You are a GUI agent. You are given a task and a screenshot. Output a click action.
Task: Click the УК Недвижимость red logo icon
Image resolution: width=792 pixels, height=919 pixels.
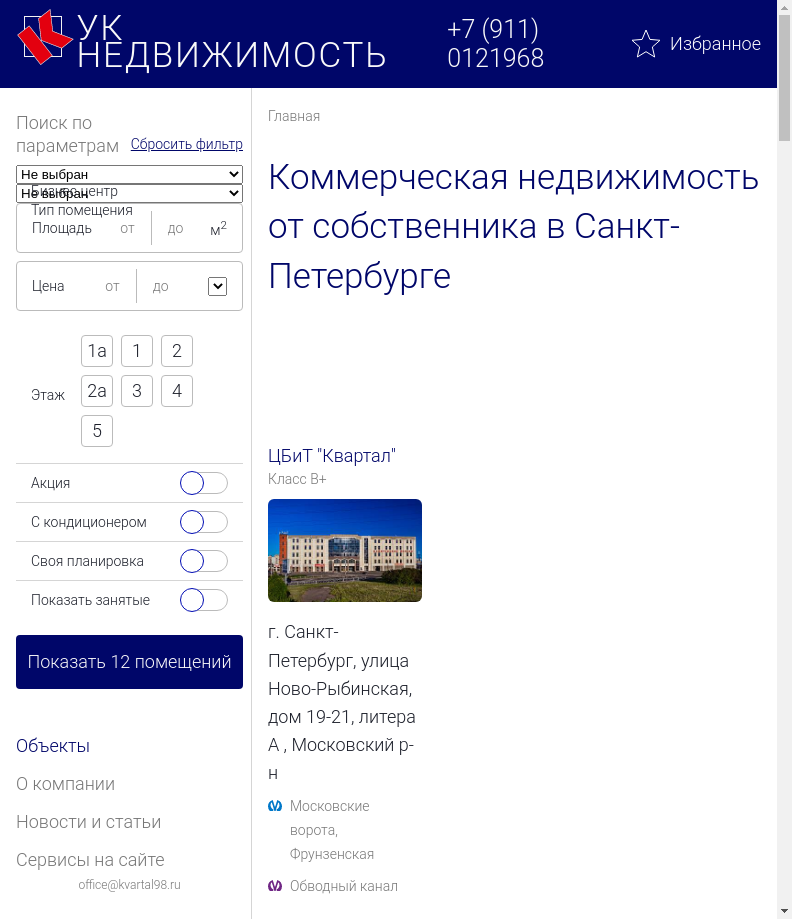(x=45, y=37)
